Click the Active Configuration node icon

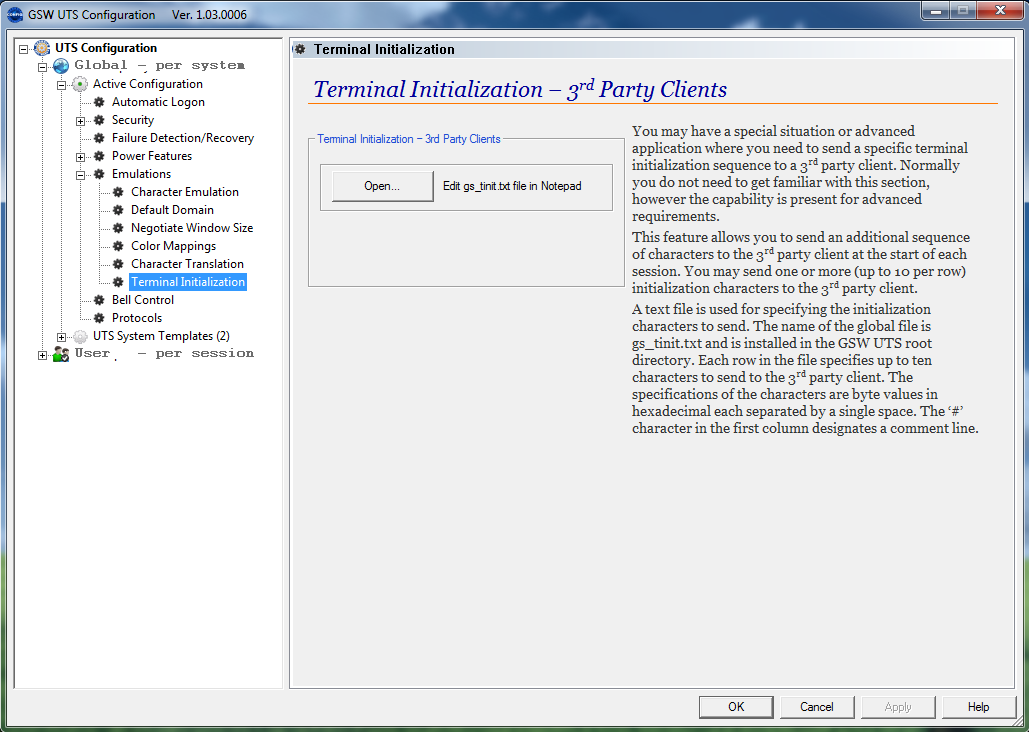80,84
